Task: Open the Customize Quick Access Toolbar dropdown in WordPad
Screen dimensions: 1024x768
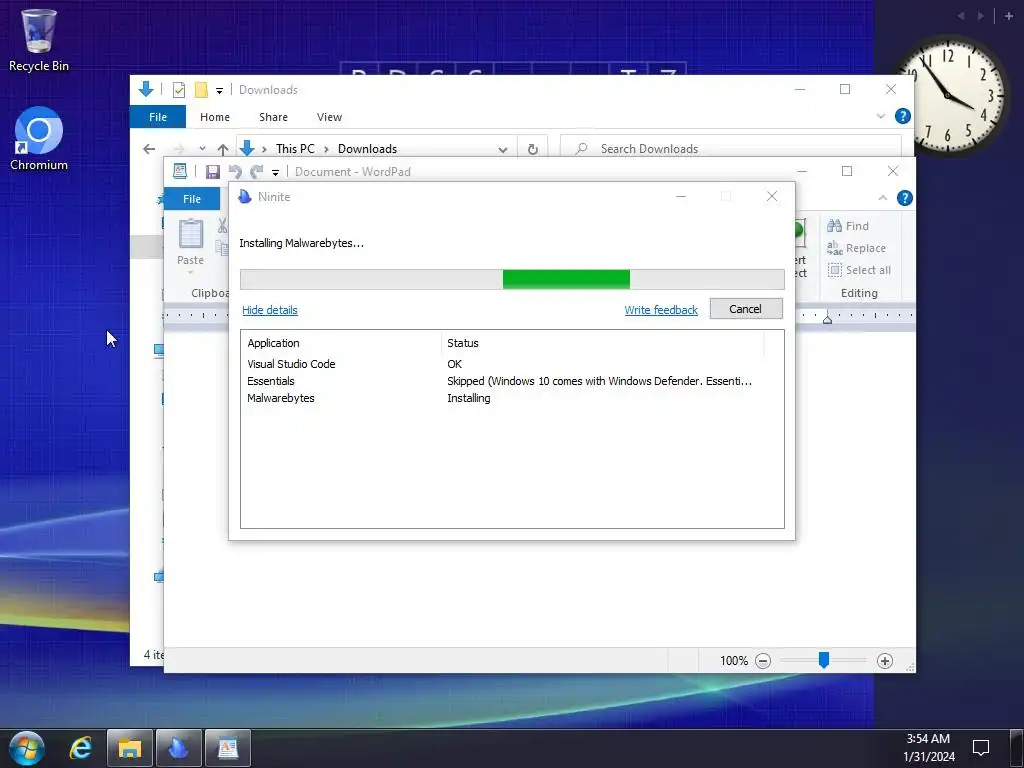Action: tap(276, 172)
